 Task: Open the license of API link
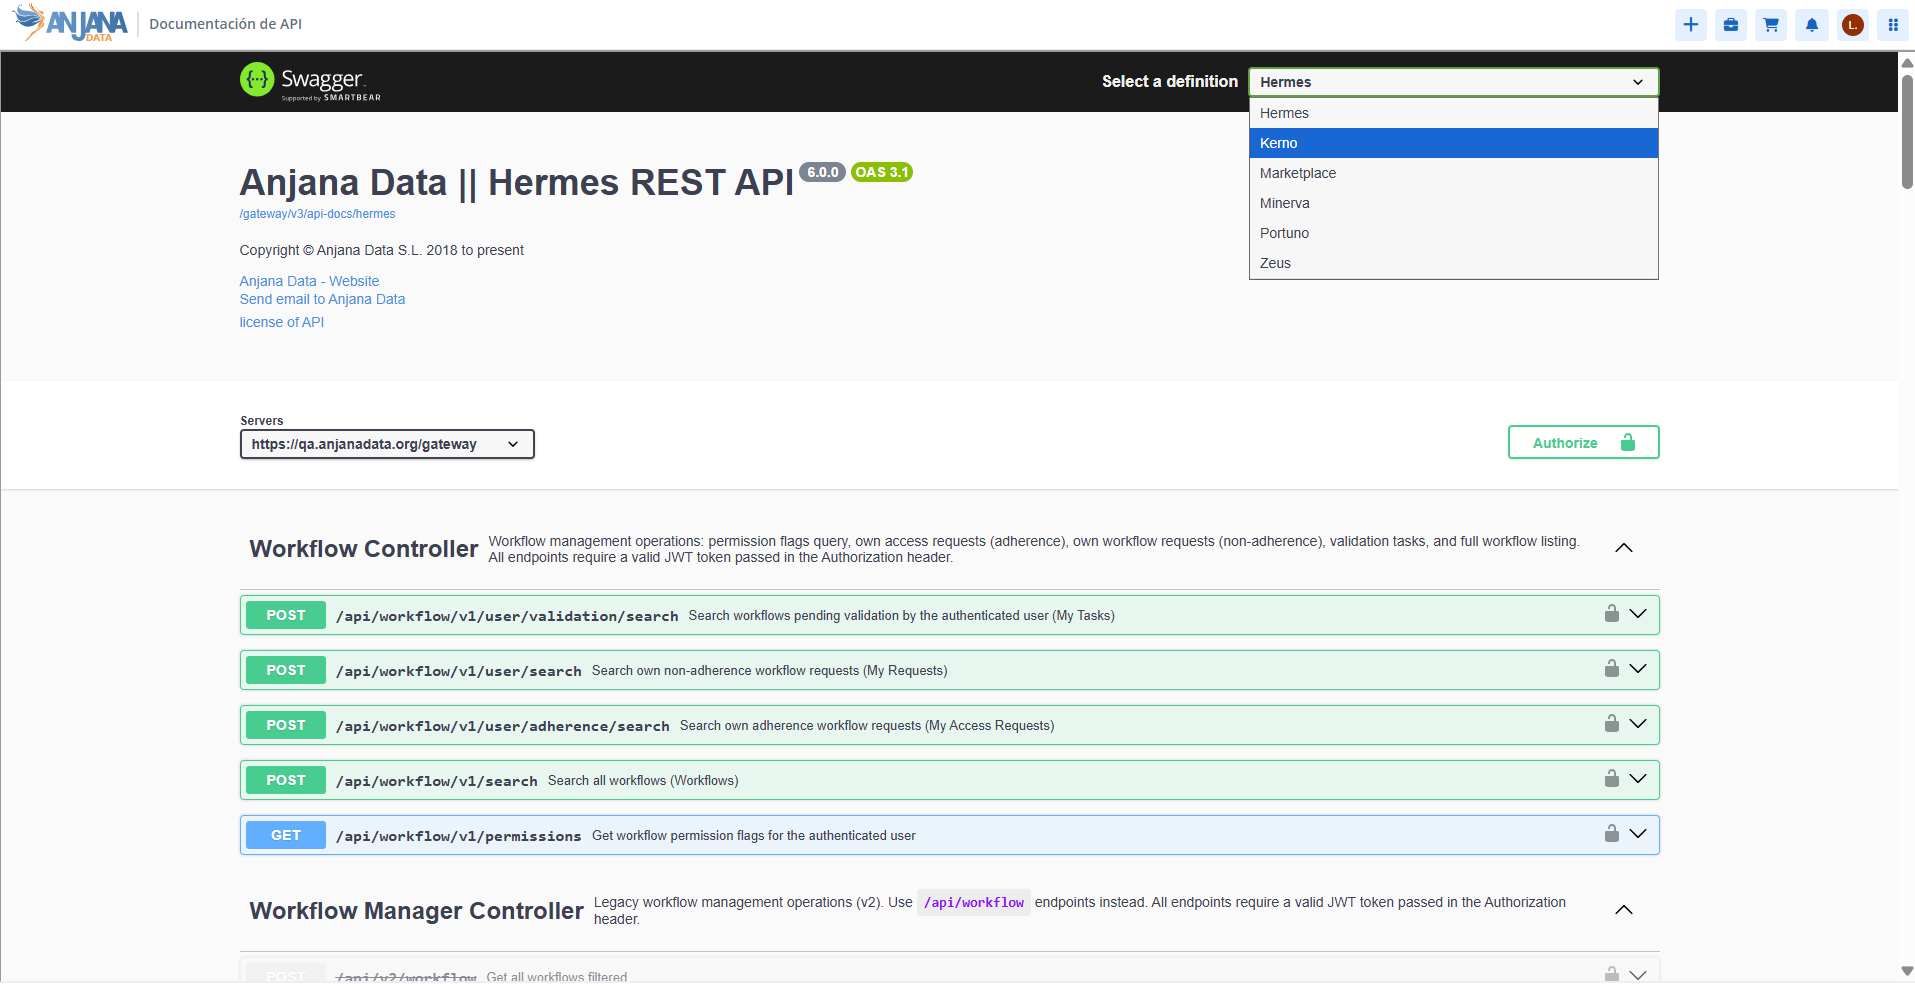[281, 322]
